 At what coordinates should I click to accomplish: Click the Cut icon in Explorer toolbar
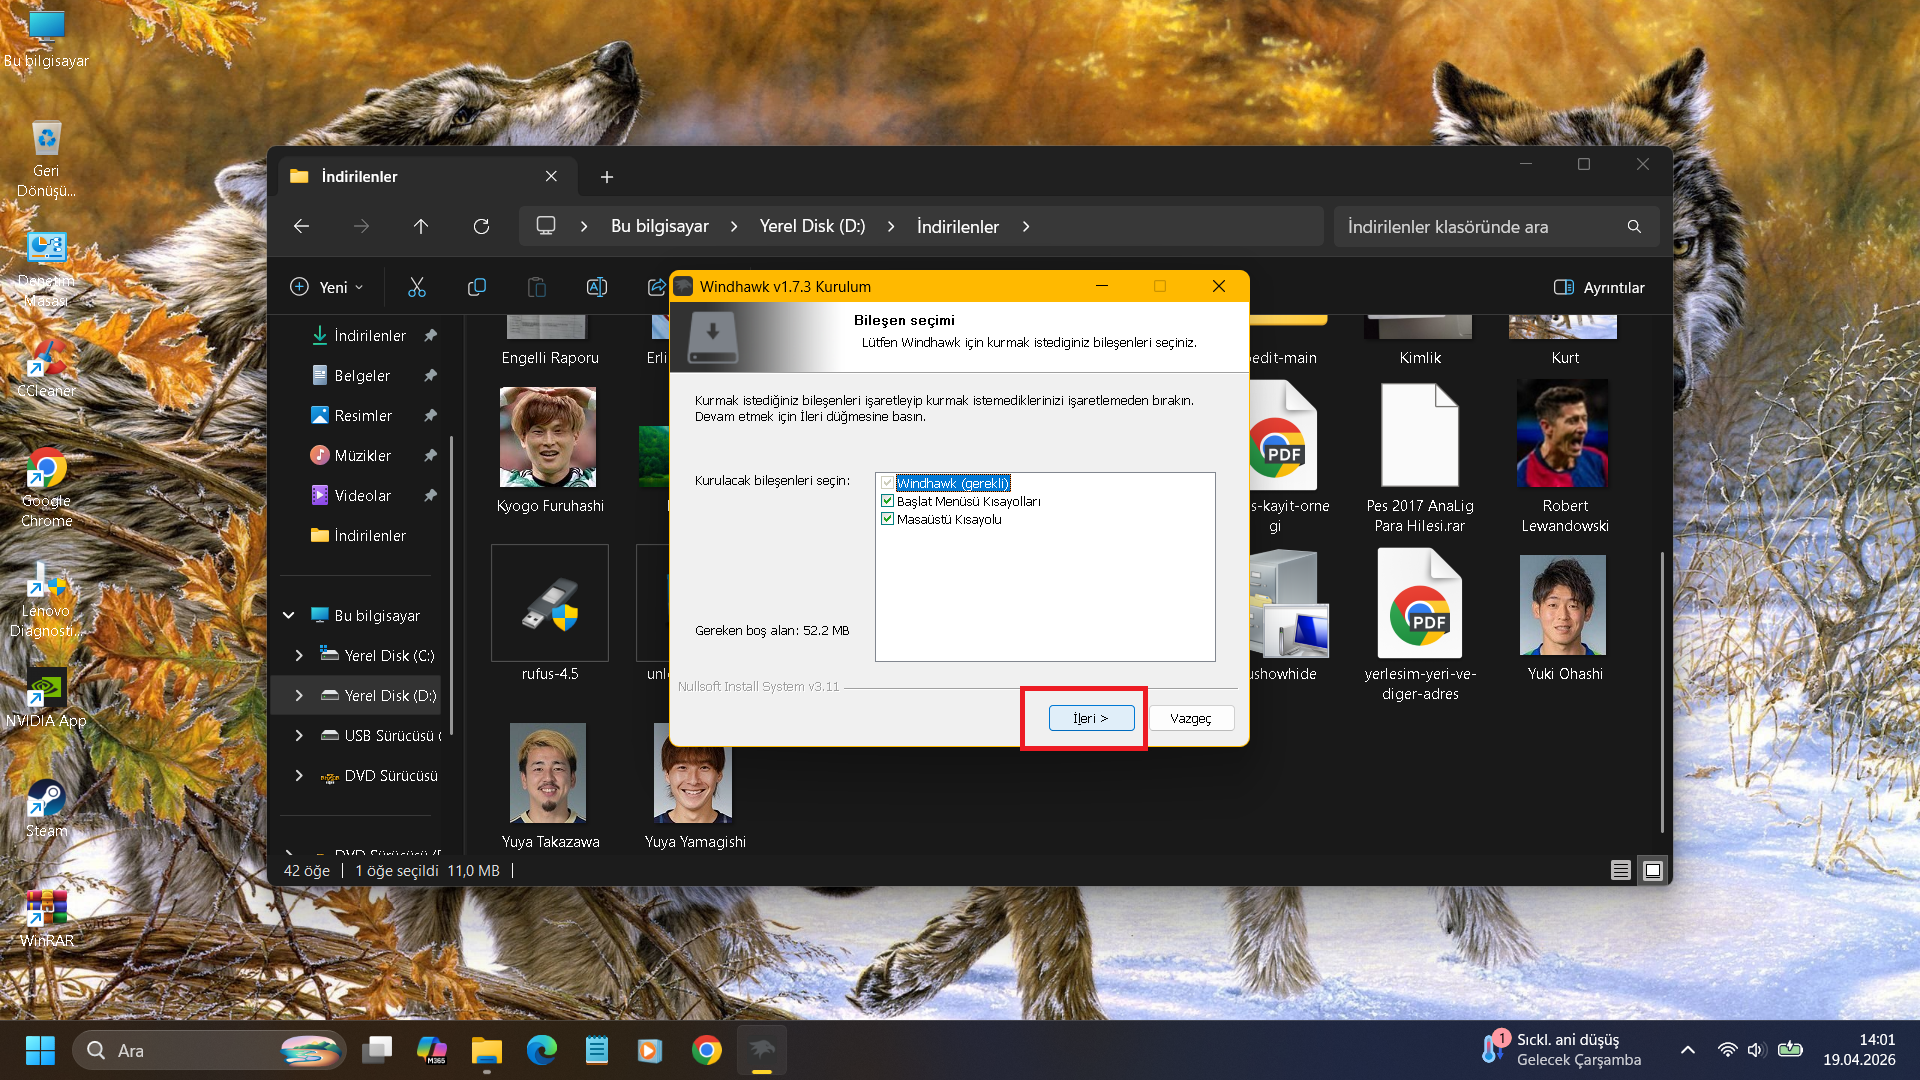[417, 287]
